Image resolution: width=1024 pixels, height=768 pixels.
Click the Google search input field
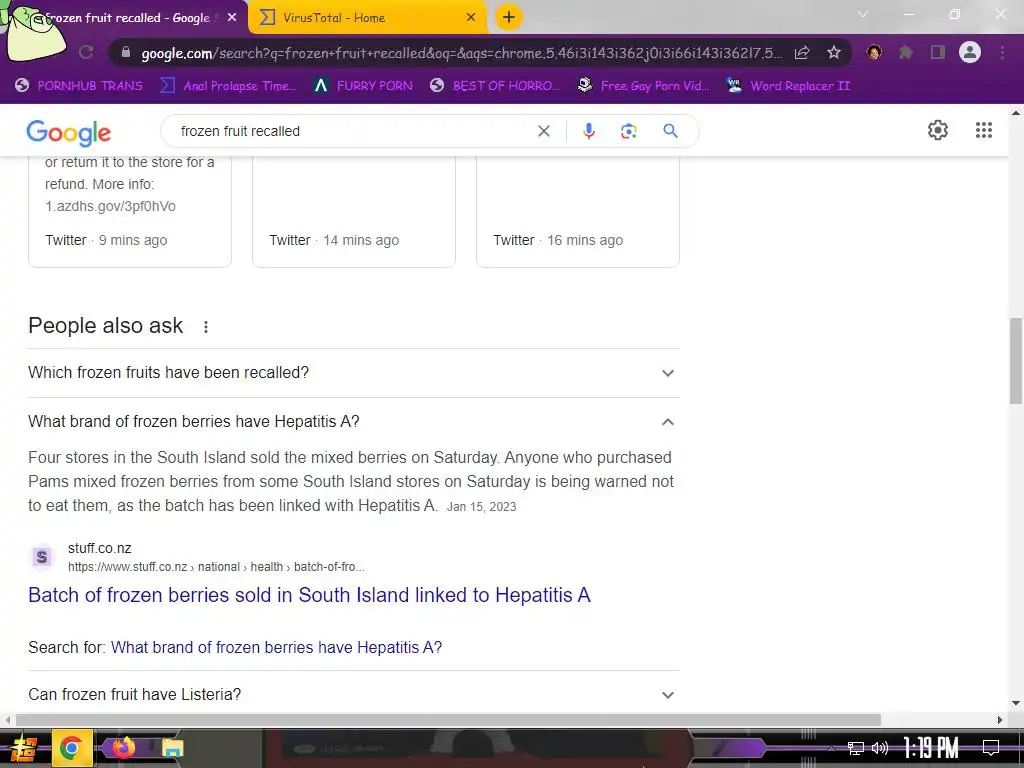click(x=353, y=131)
